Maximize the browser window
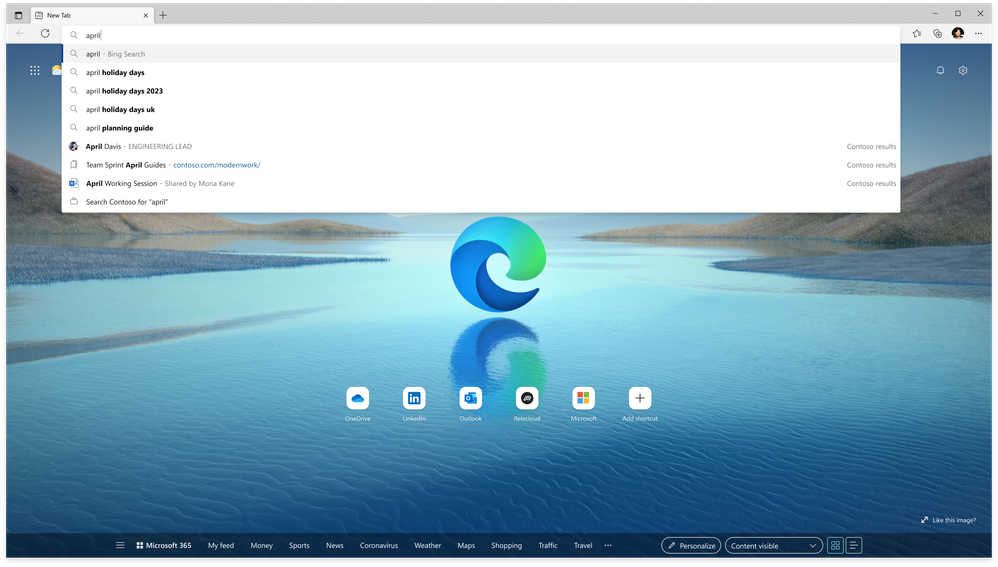The height and width of the screenshot is (567, 998). pos(957,13)
